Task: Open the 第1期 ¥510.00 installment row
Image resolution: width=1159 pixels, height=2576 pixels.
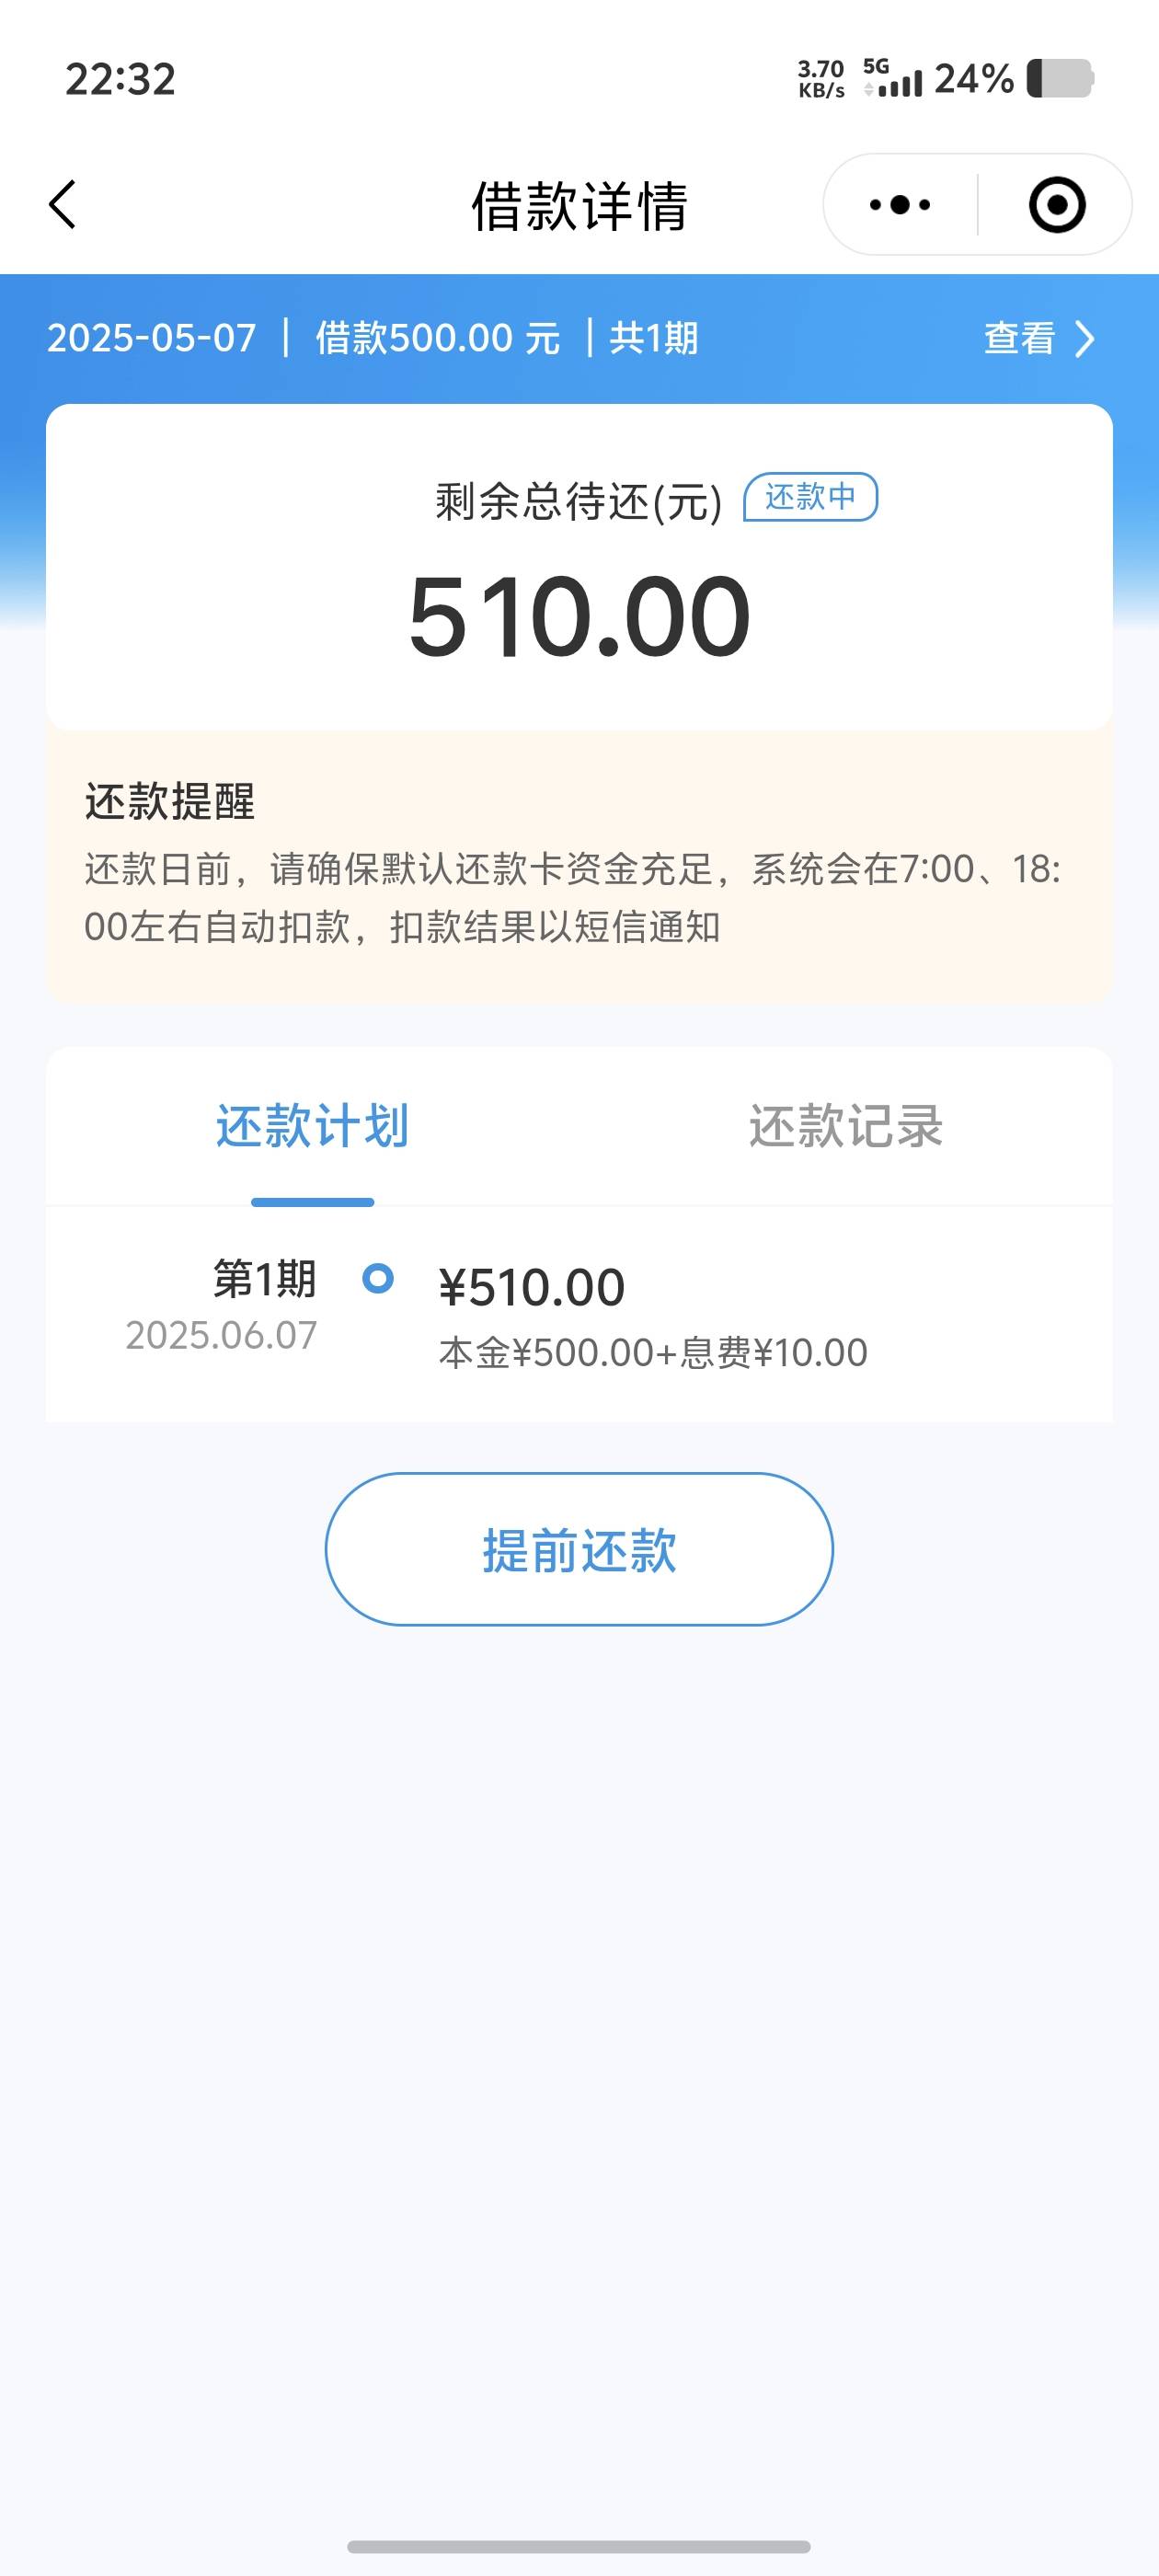Action: [579, 1314]
